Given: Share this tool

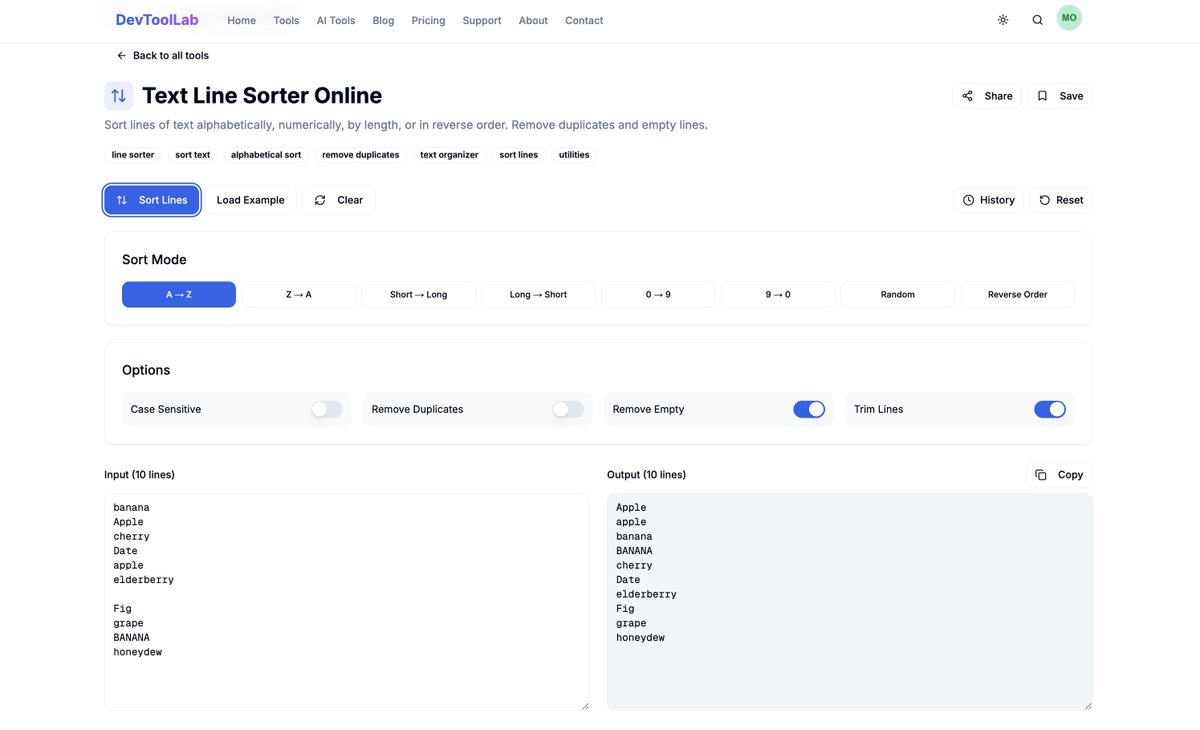Looking at the screenshot, I should [x=987, y=96].
